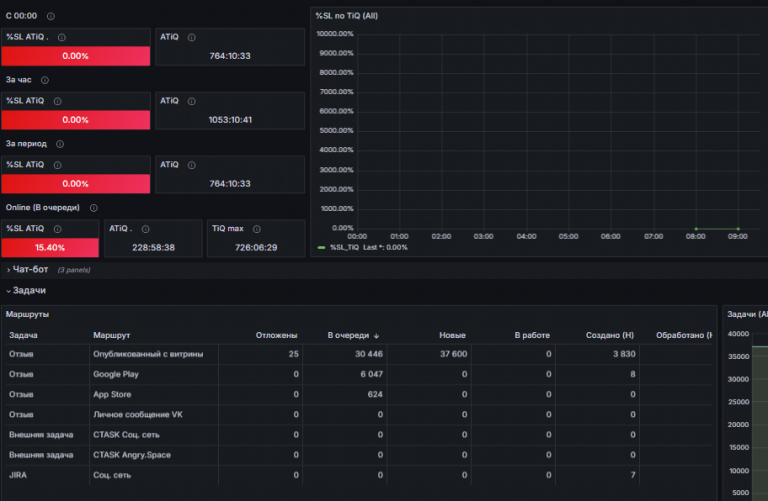Click info icon next to Online (В очереди)
This screenshot has width=768, height=501.
click(94, 208)
